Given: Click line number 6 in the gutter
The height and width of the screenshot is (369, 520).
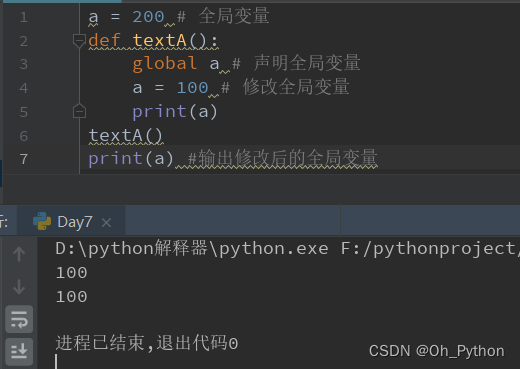Looking at the screenshot, I should [x=24, y=136].
